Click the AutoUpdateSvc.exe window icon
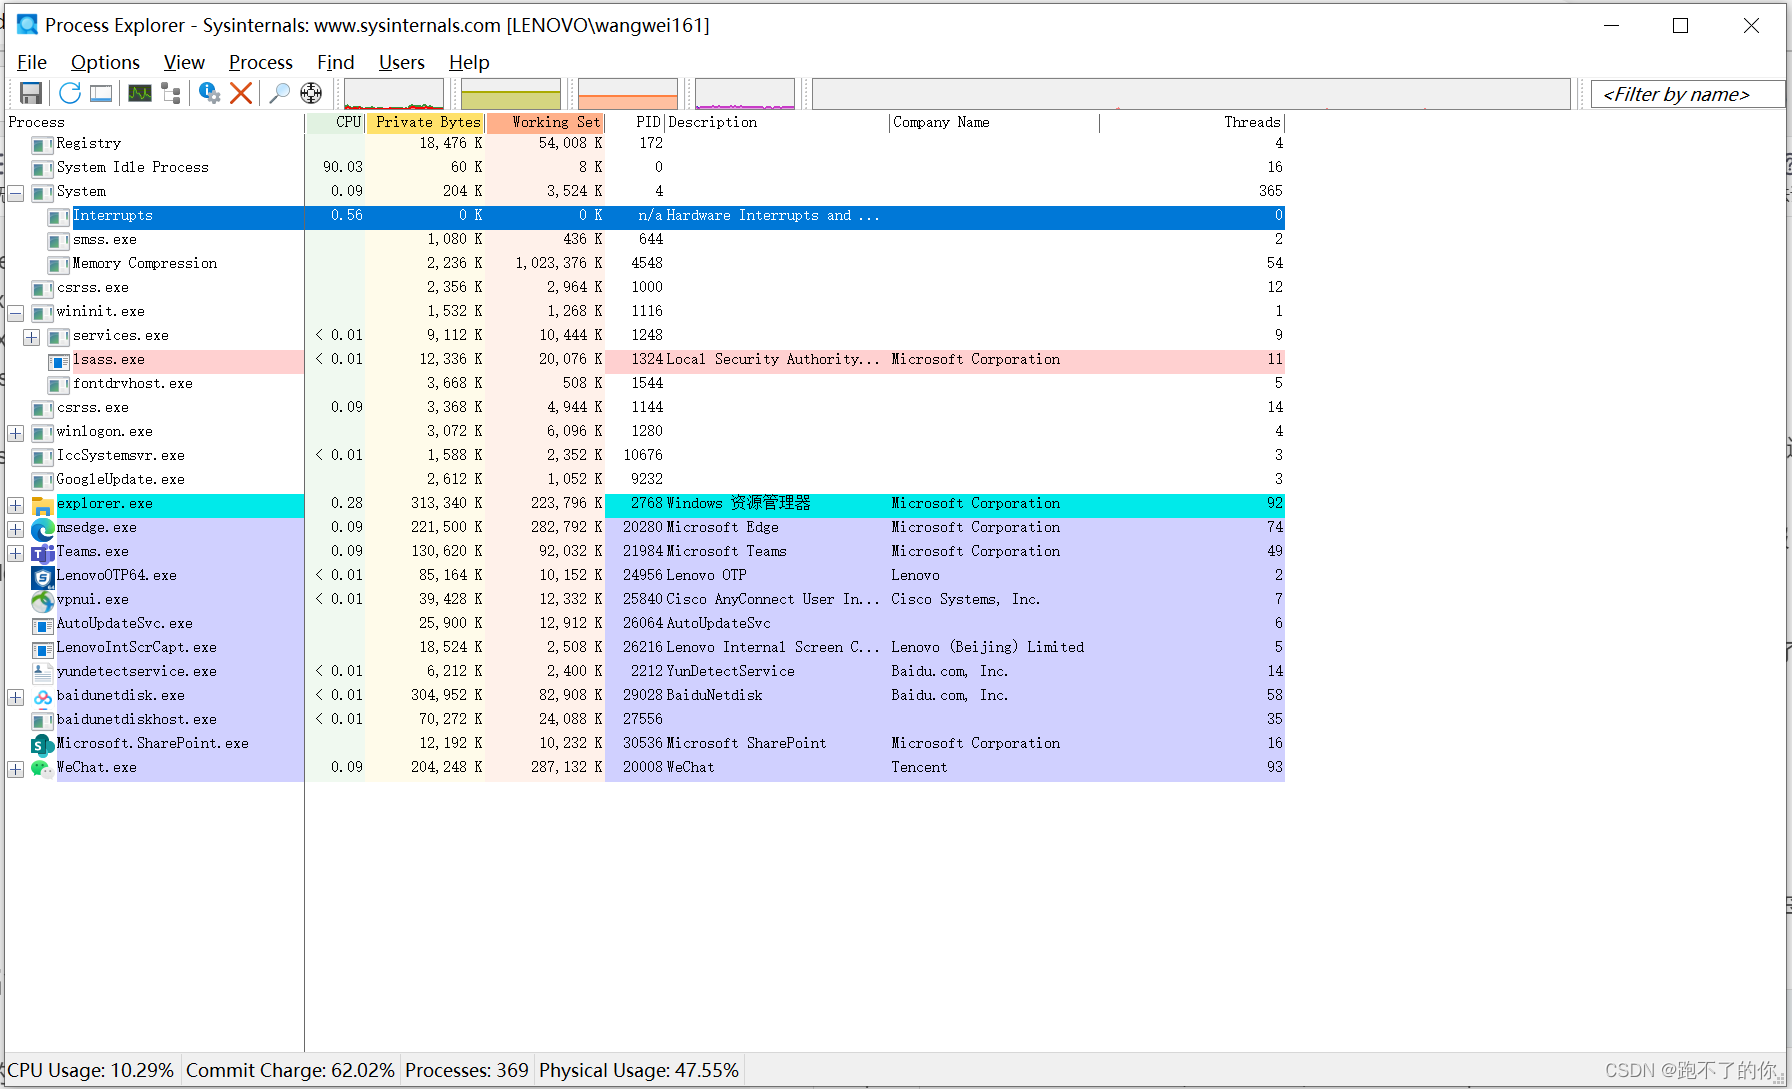Viewport: 1792px width, 1089px height. pos(42,625)
